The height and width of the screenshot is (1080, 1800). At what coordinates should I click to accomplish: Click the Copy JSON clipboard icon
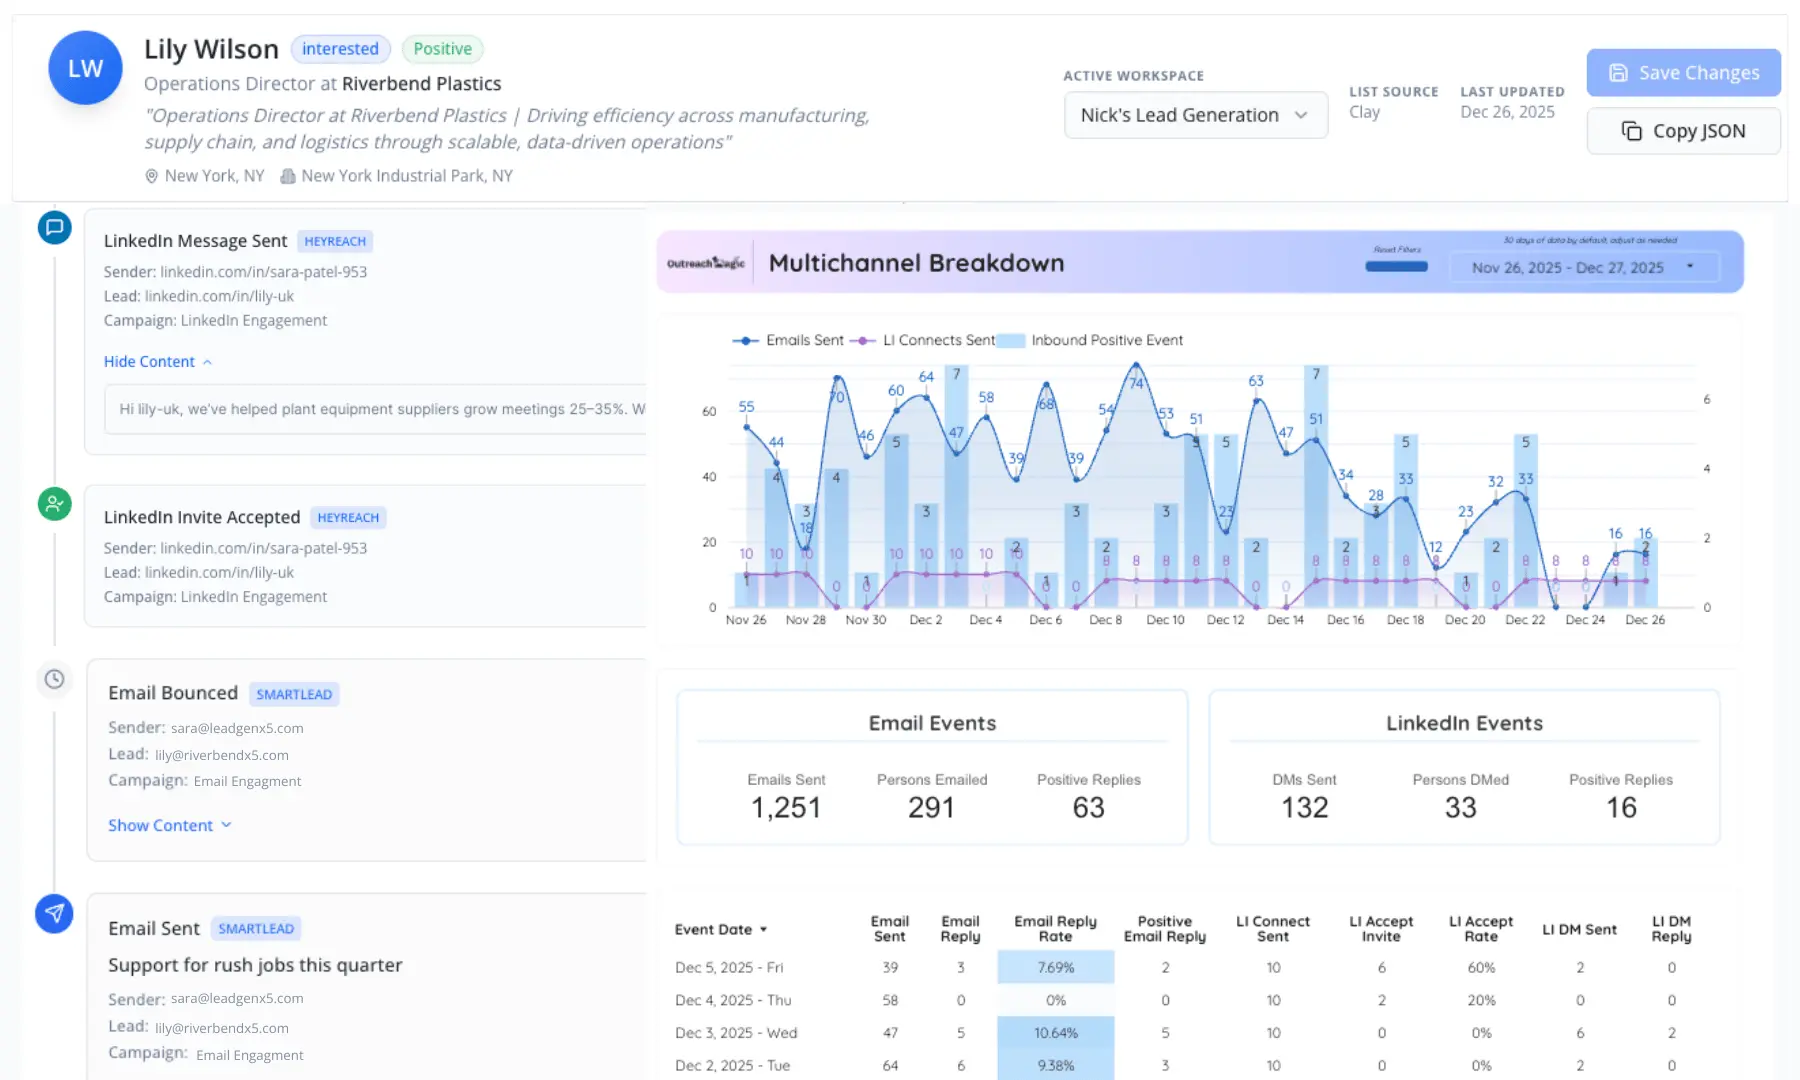click(x=1632, y=131)
